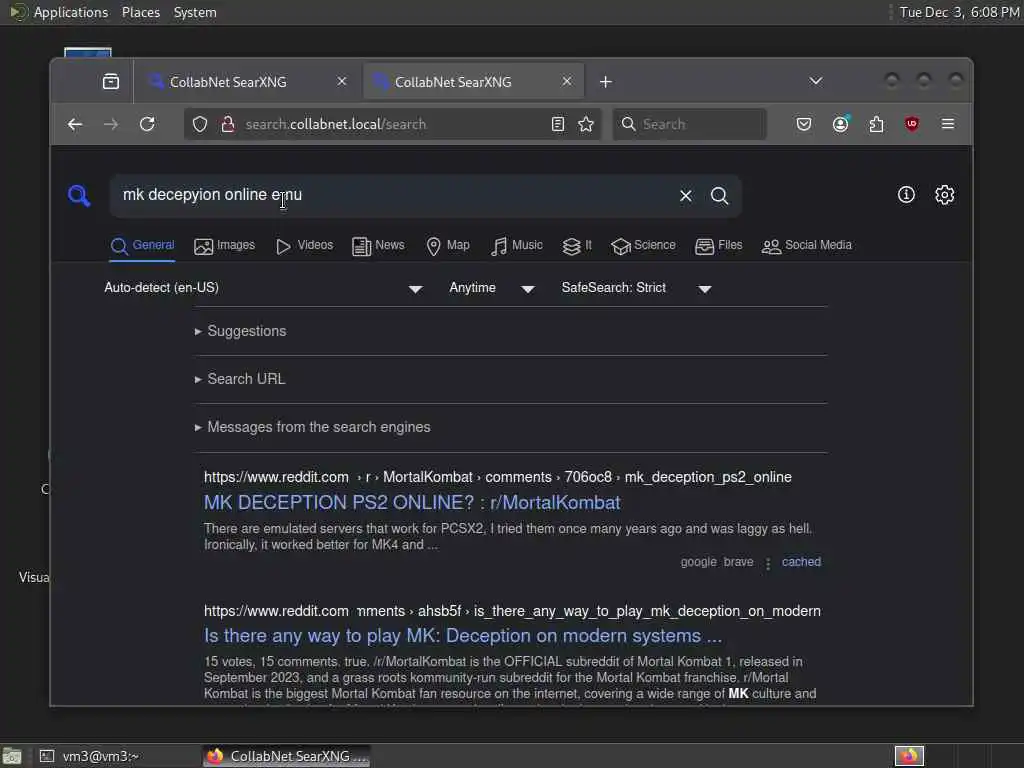The height and width of the screenshot is (768, 1024).
Task: Click the search query input field
Action: 392,195
